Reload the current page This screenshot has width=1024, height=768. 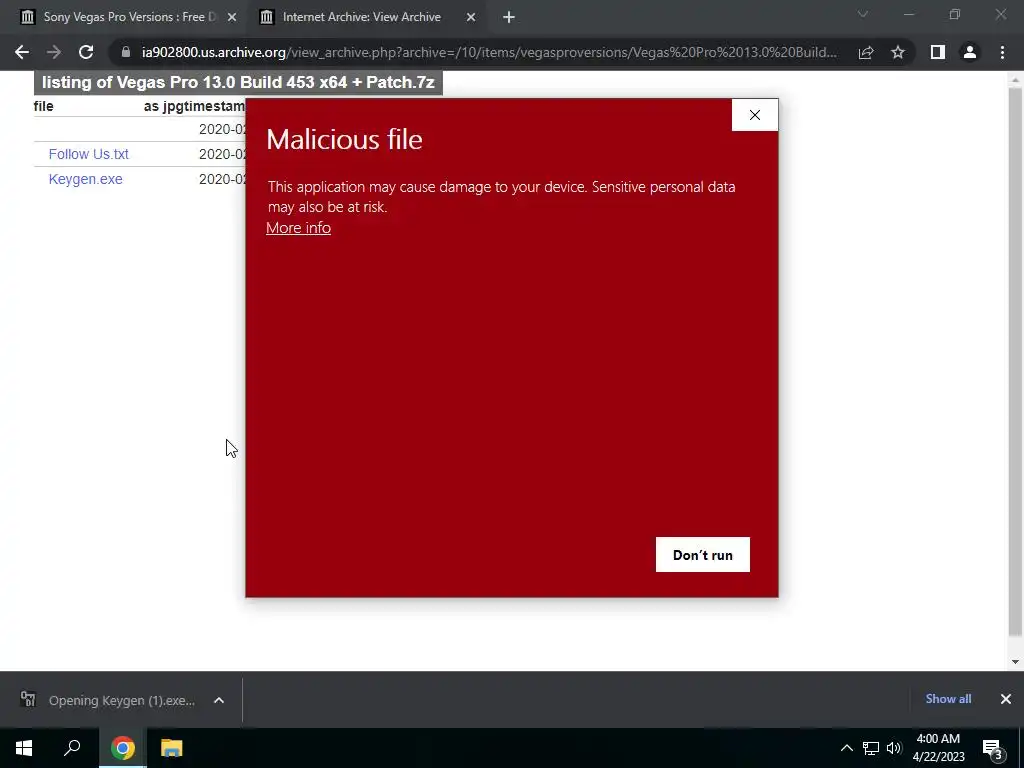coord(86,52)
